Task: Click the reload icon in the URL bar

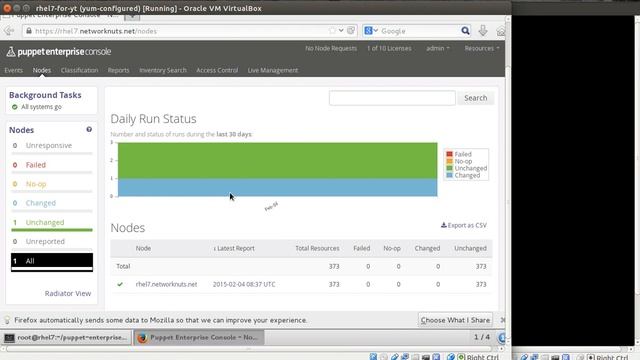Action: (351, 31)
